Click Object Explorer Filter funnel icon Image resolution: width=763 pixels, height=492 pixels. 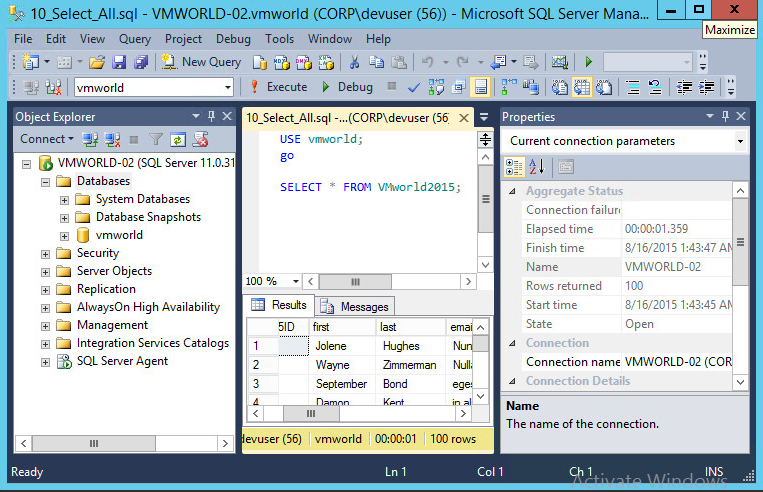pos(156,140)
